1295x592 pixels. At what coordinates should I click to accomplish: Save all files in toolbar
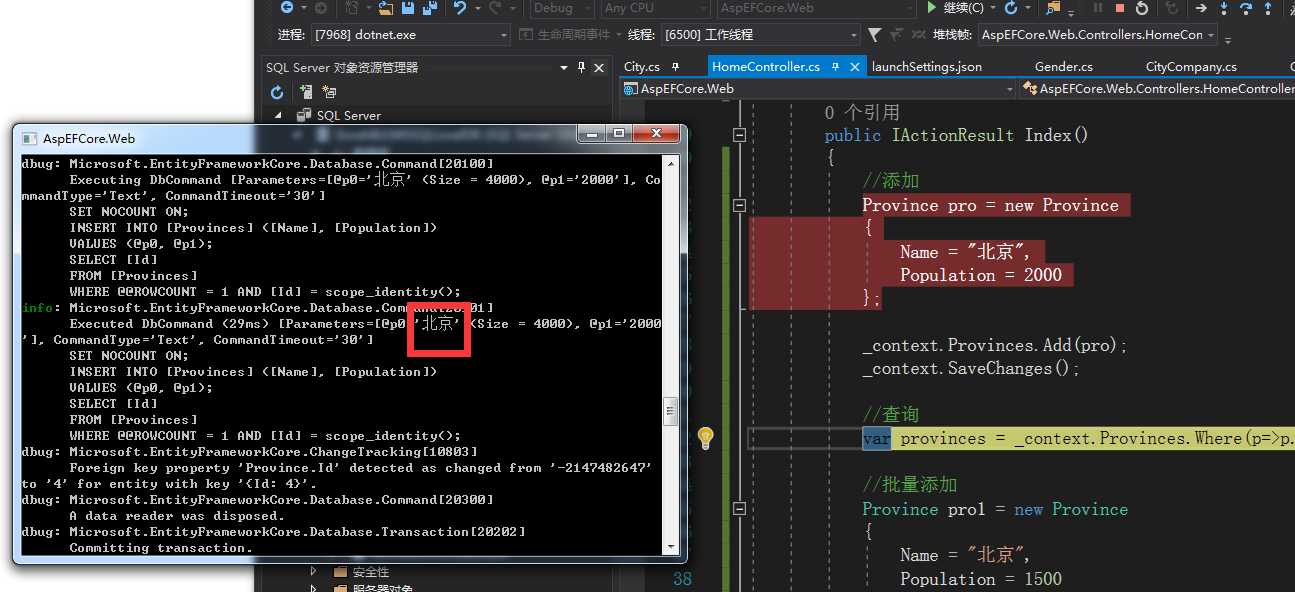click(x=430, y=8)
